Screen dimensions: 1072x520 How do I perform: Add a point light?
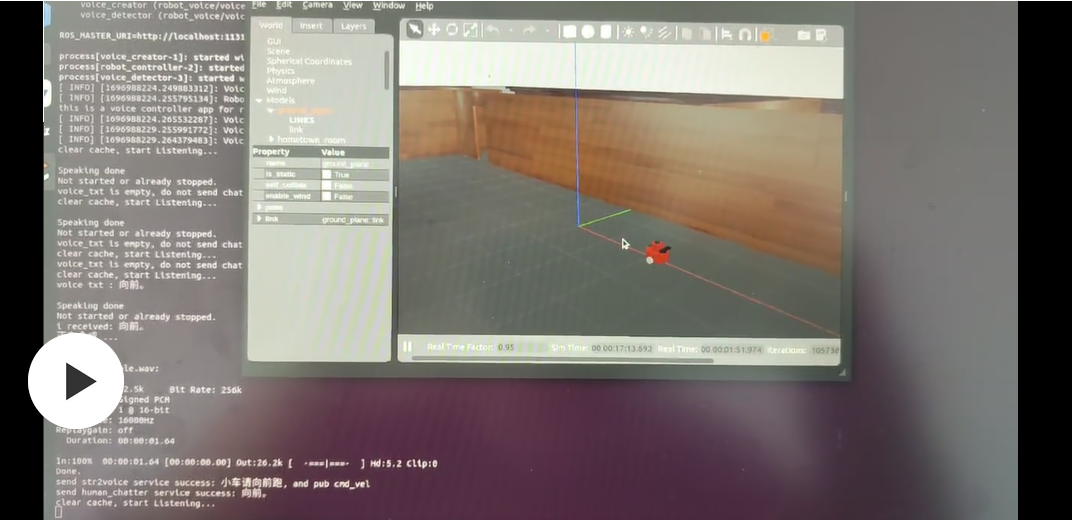(x=628, y=32)
